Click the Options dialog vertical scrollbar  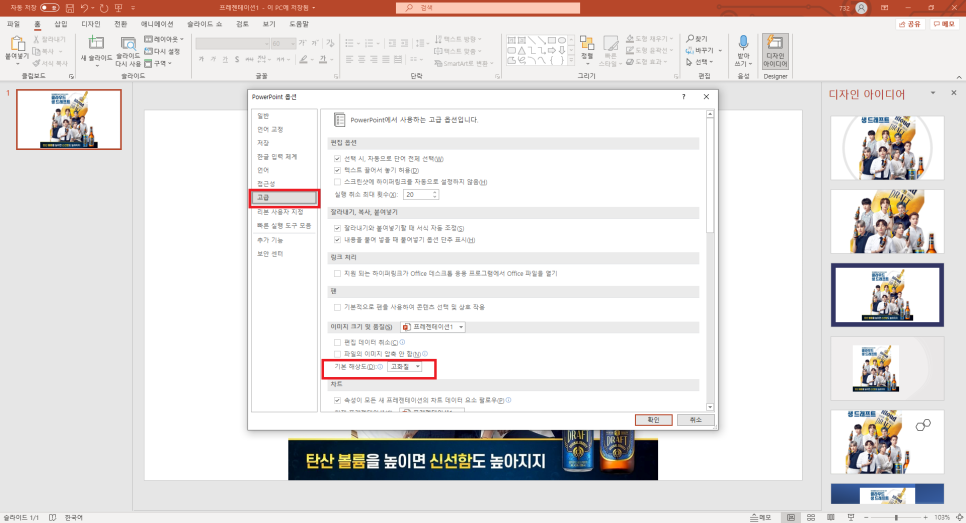coord(710,260)
